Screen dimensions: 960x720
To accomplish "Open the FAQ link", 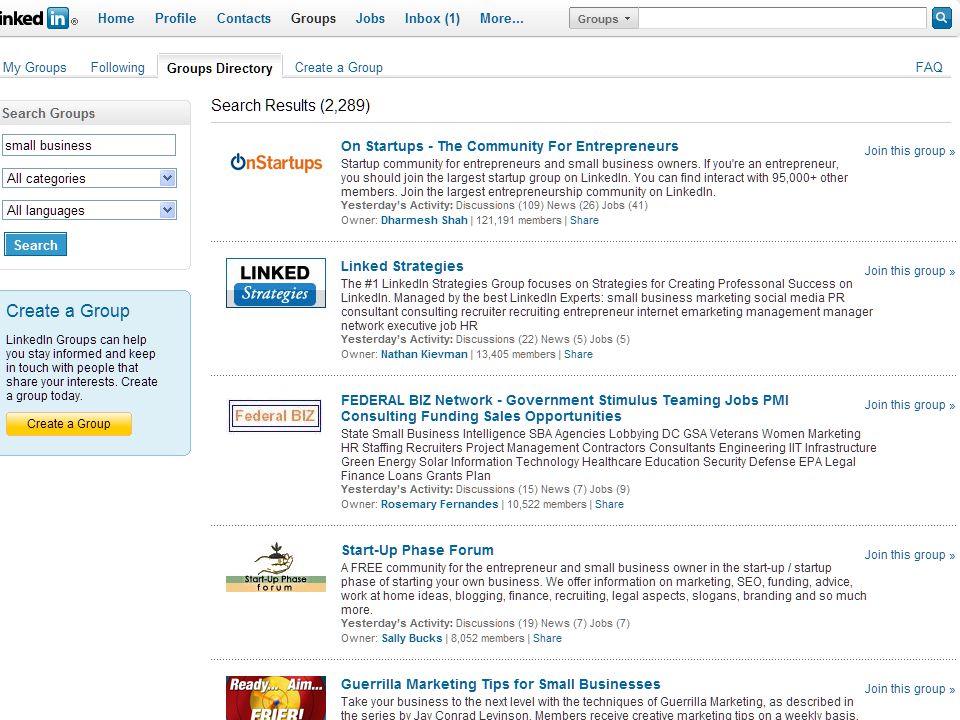I will pos(929,67).
